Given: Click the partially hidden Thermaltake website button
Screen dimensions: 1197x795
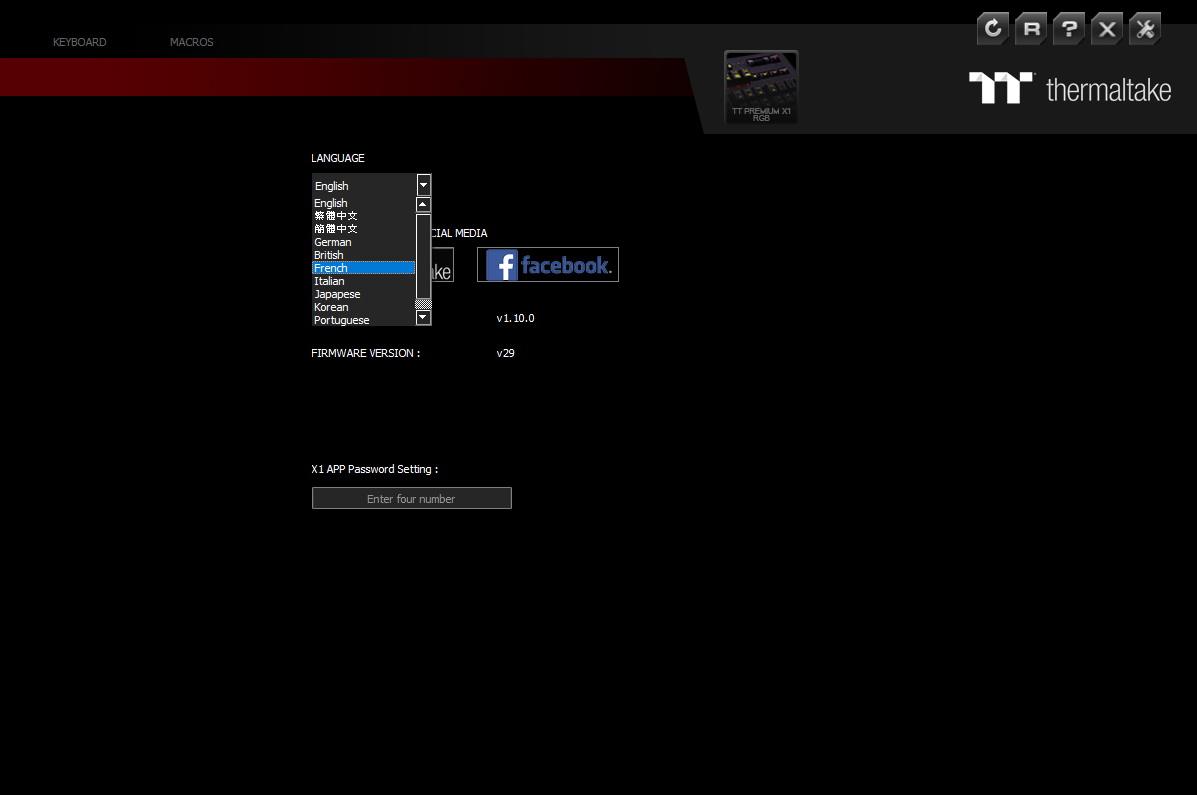Looking at the screenshot, I should [x=435, y=264].
